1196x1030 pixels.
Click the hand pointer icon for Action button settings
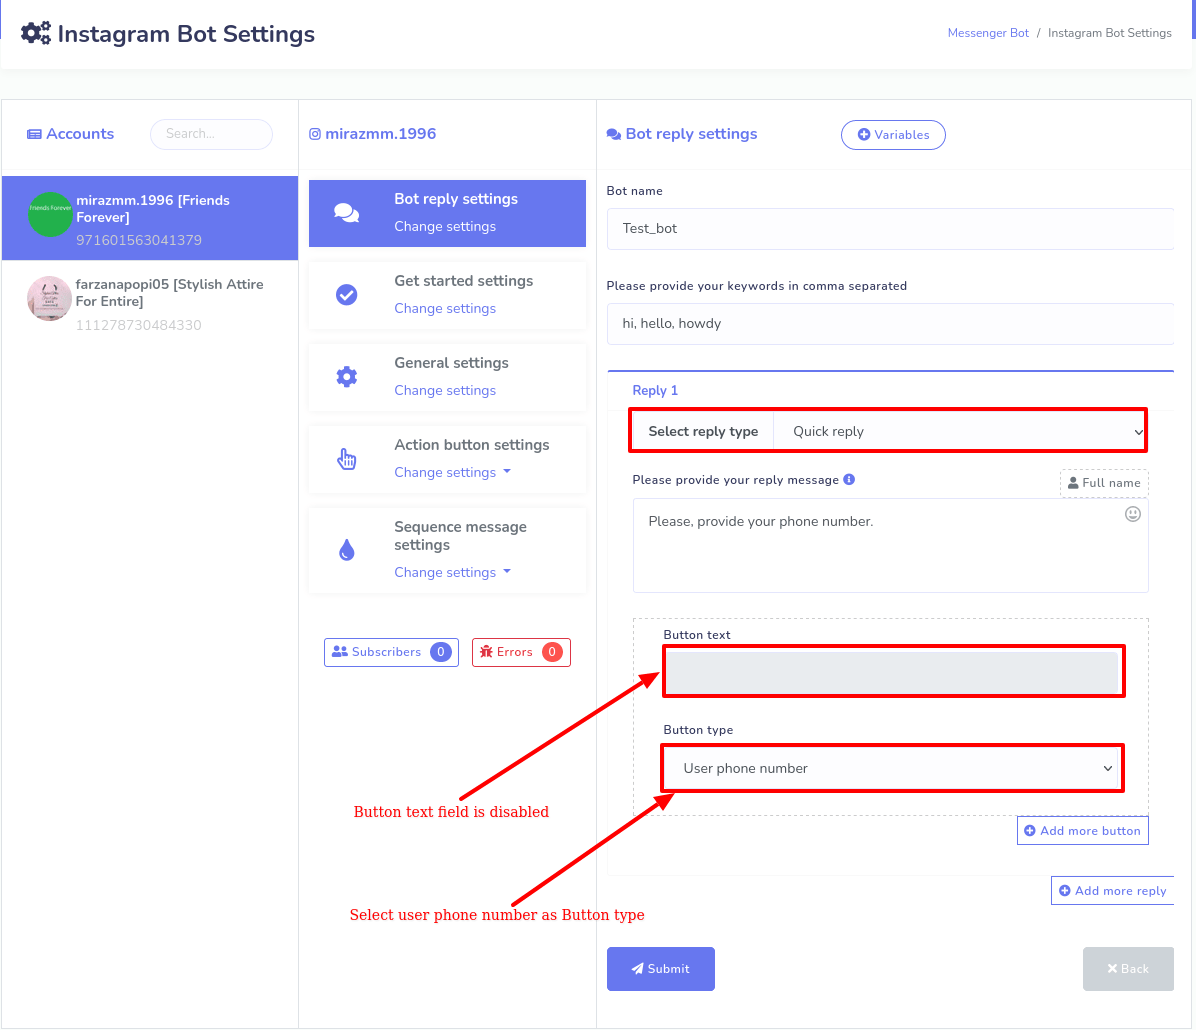(x=347, y=459)
